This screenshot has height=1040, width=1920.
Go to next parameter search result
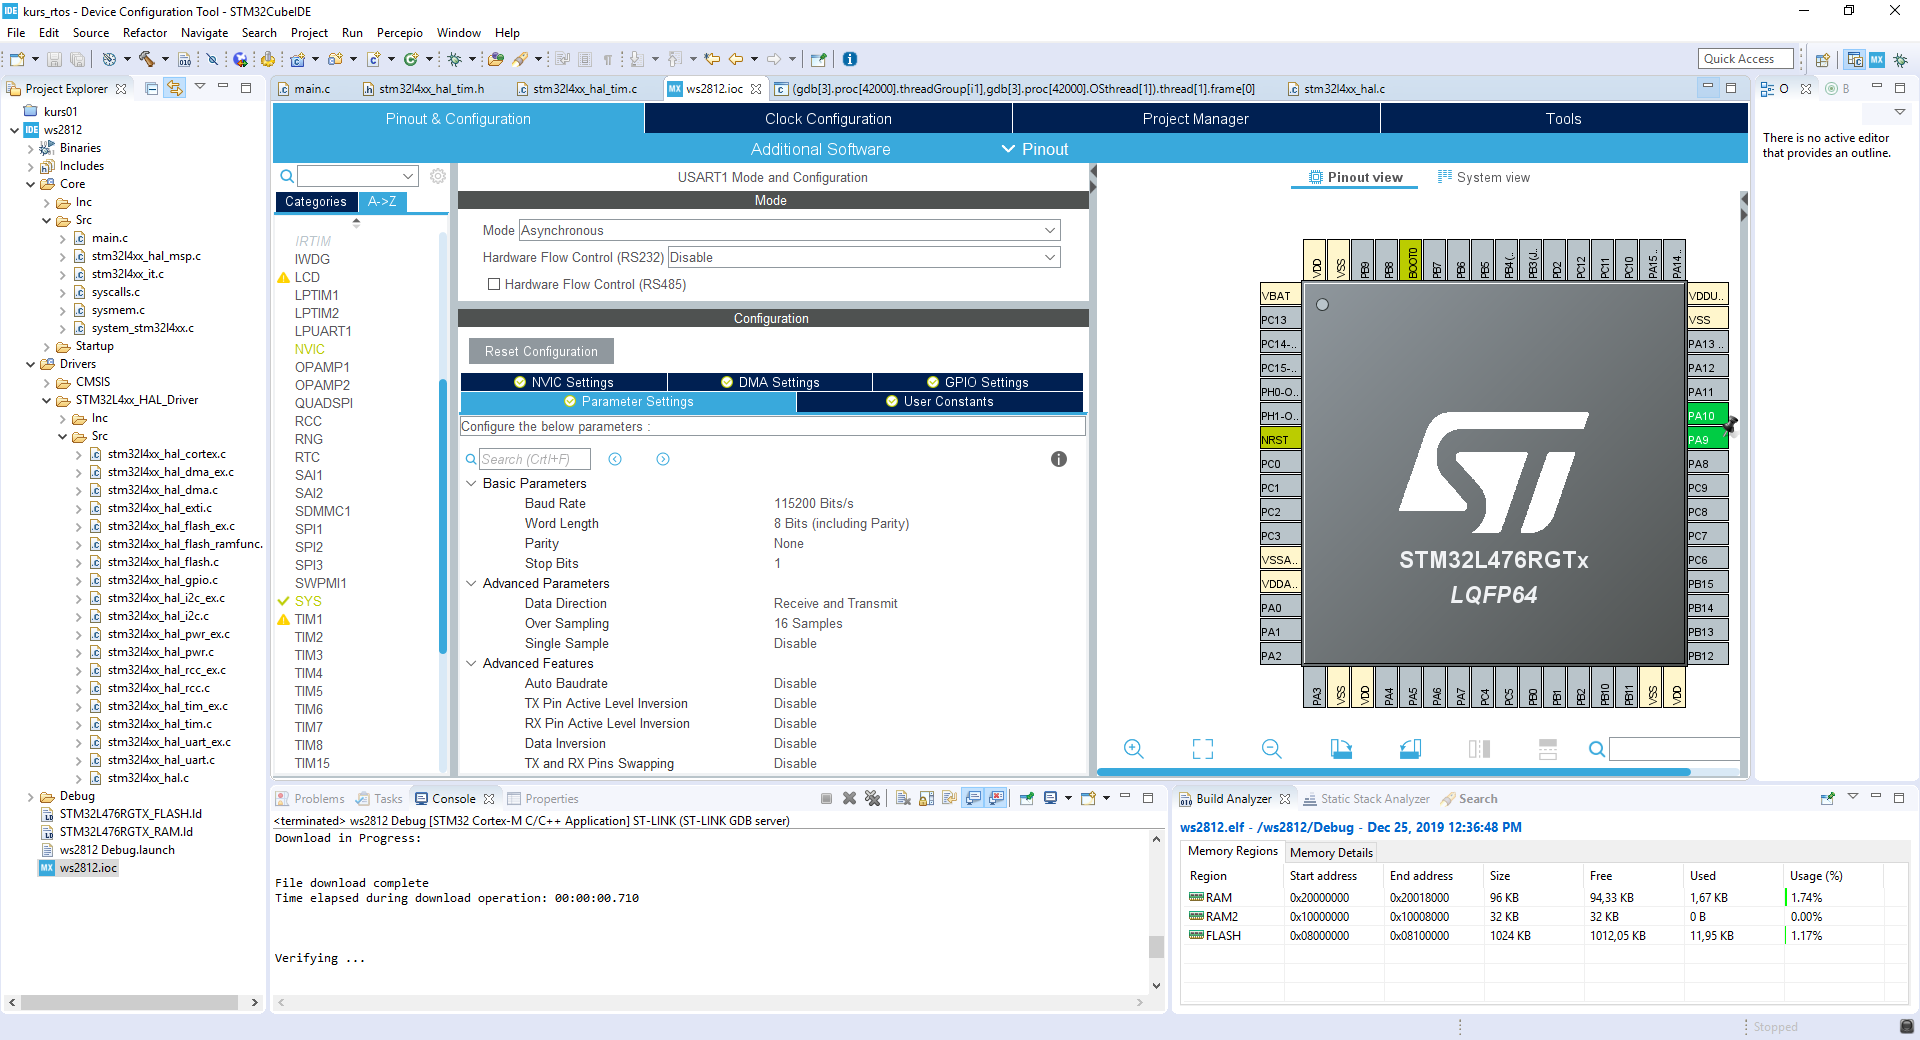point(663,459)
